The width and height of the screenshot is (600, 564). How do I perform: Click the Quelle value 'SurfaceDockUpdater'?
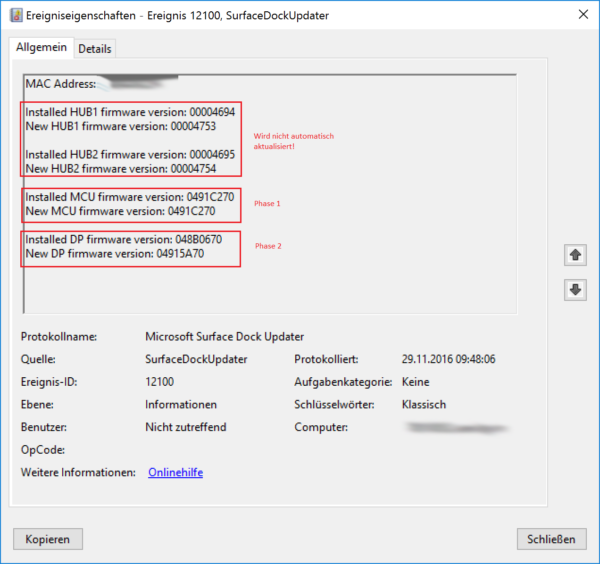click(x=196, y=359)
